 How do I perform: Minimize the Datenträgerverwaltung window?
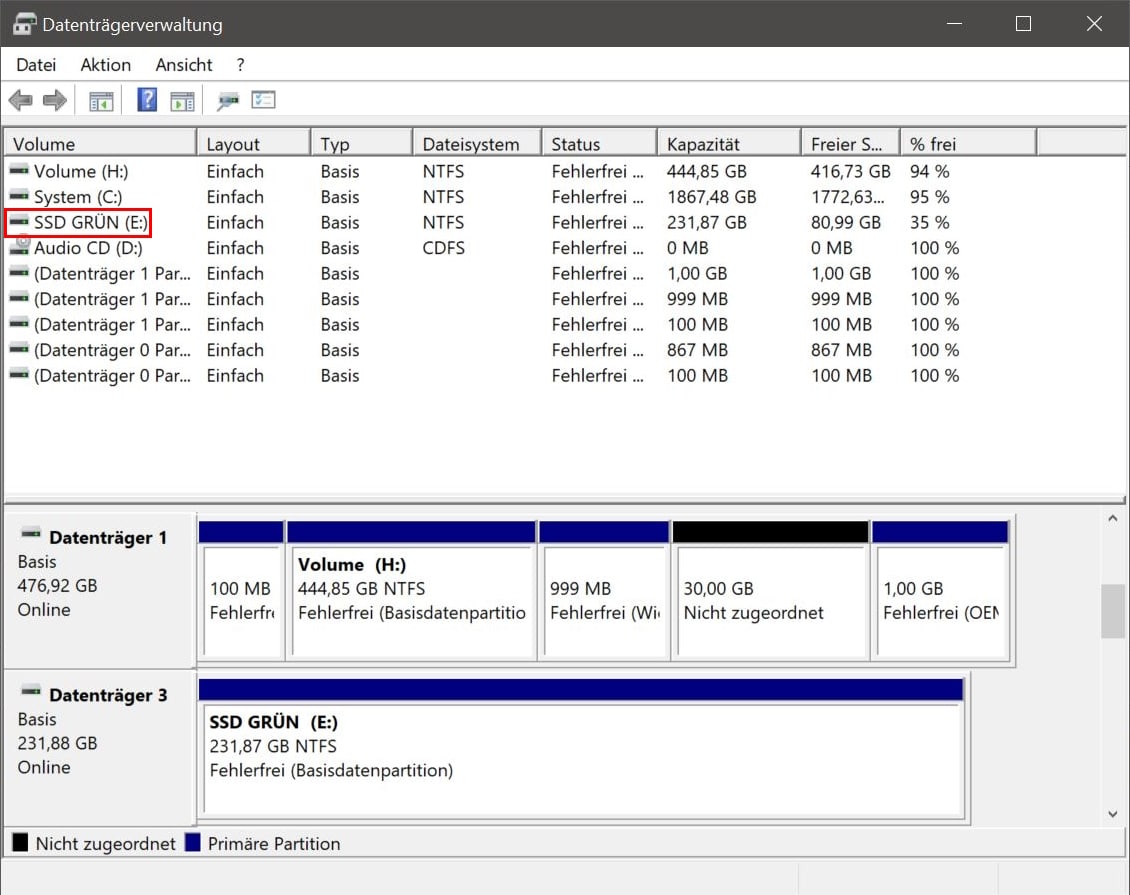coord(954,24)
